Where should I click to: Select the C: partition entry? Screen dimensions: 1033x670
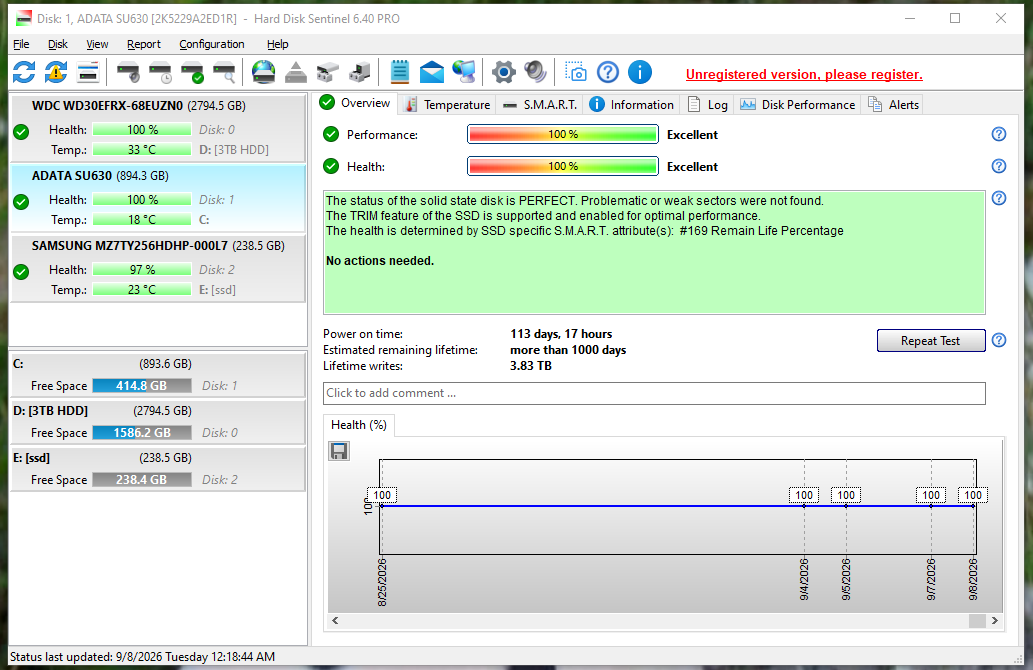158,374
